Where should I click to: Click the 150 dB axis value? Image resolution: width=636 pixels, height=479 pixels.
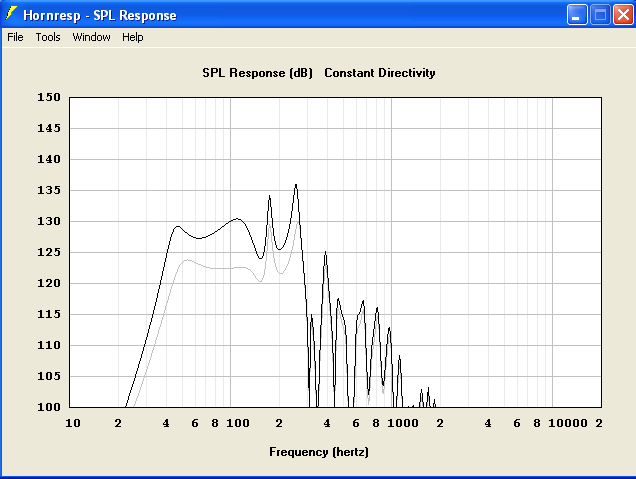(49, 97)
